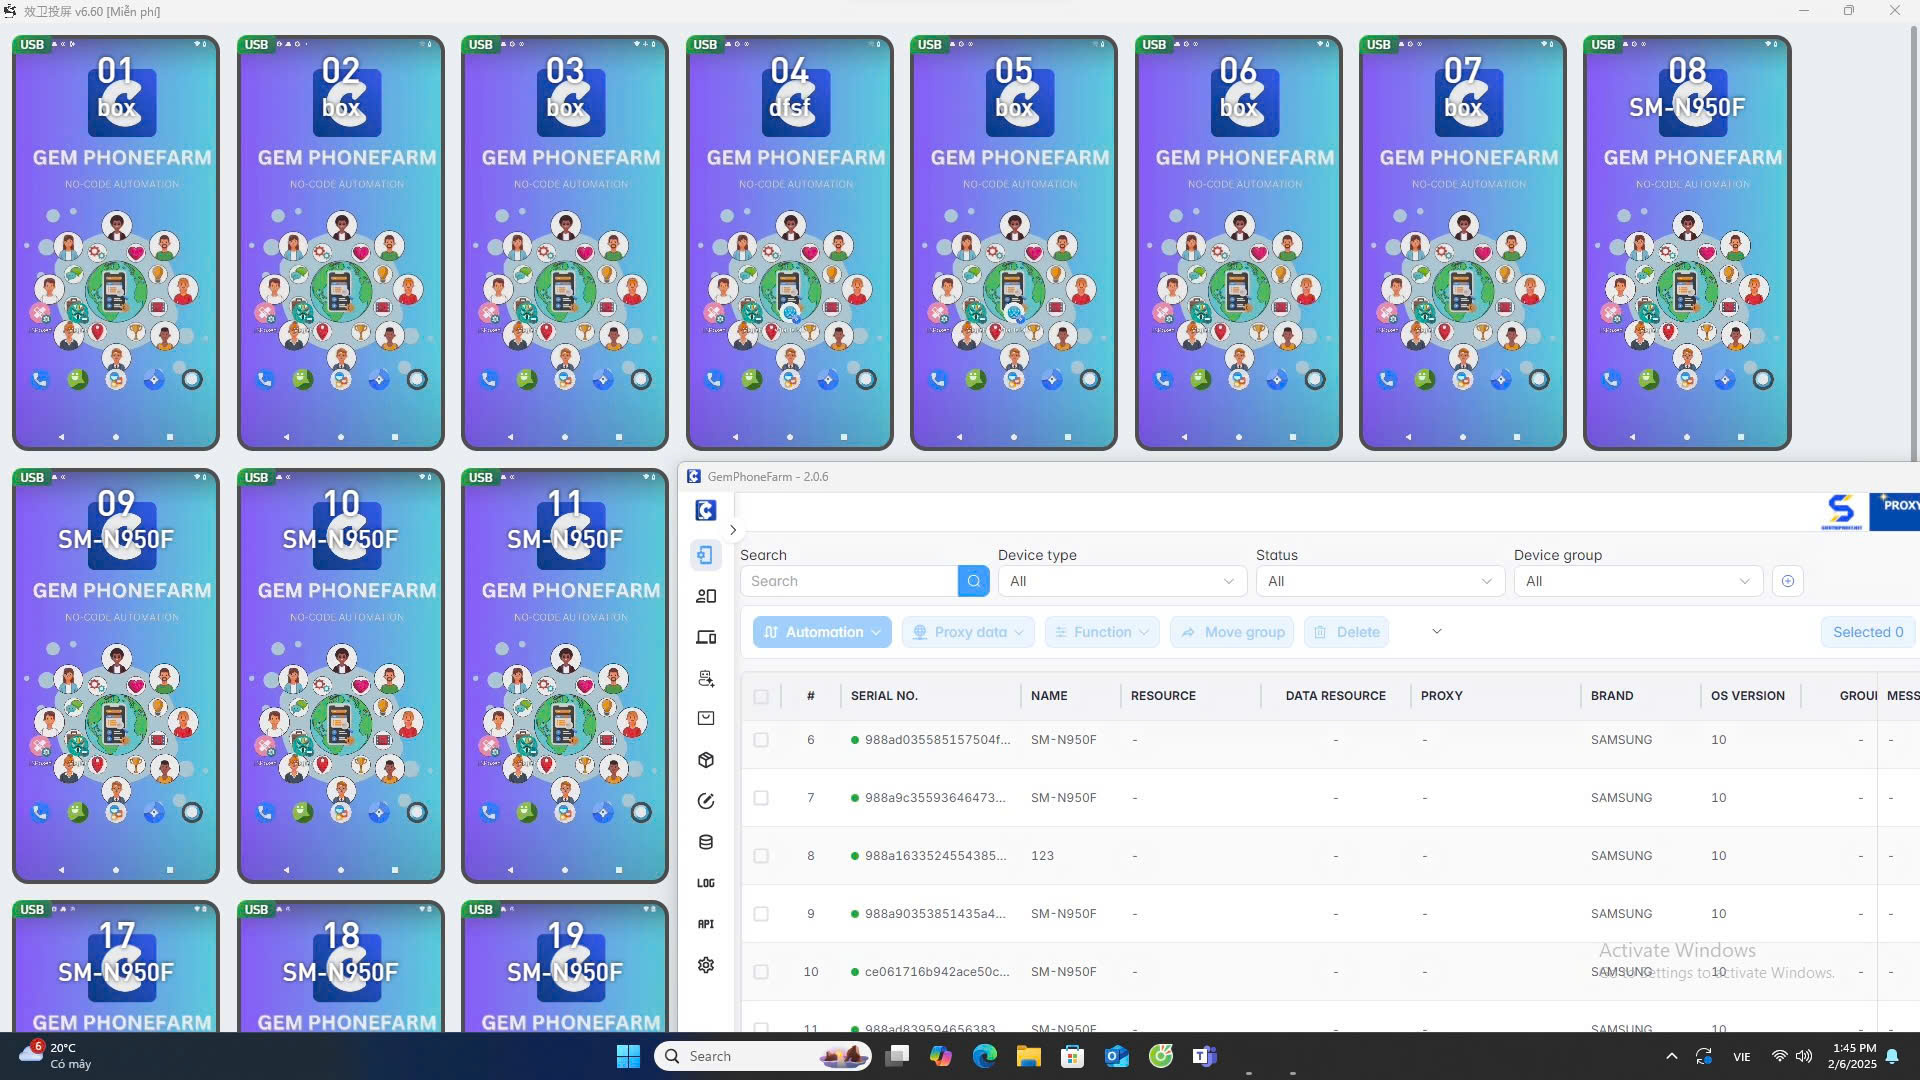Expand the Automation dropdown button
This screenshot has height=1080, width=1920.
pyautogui.click(x=822, y=632)
